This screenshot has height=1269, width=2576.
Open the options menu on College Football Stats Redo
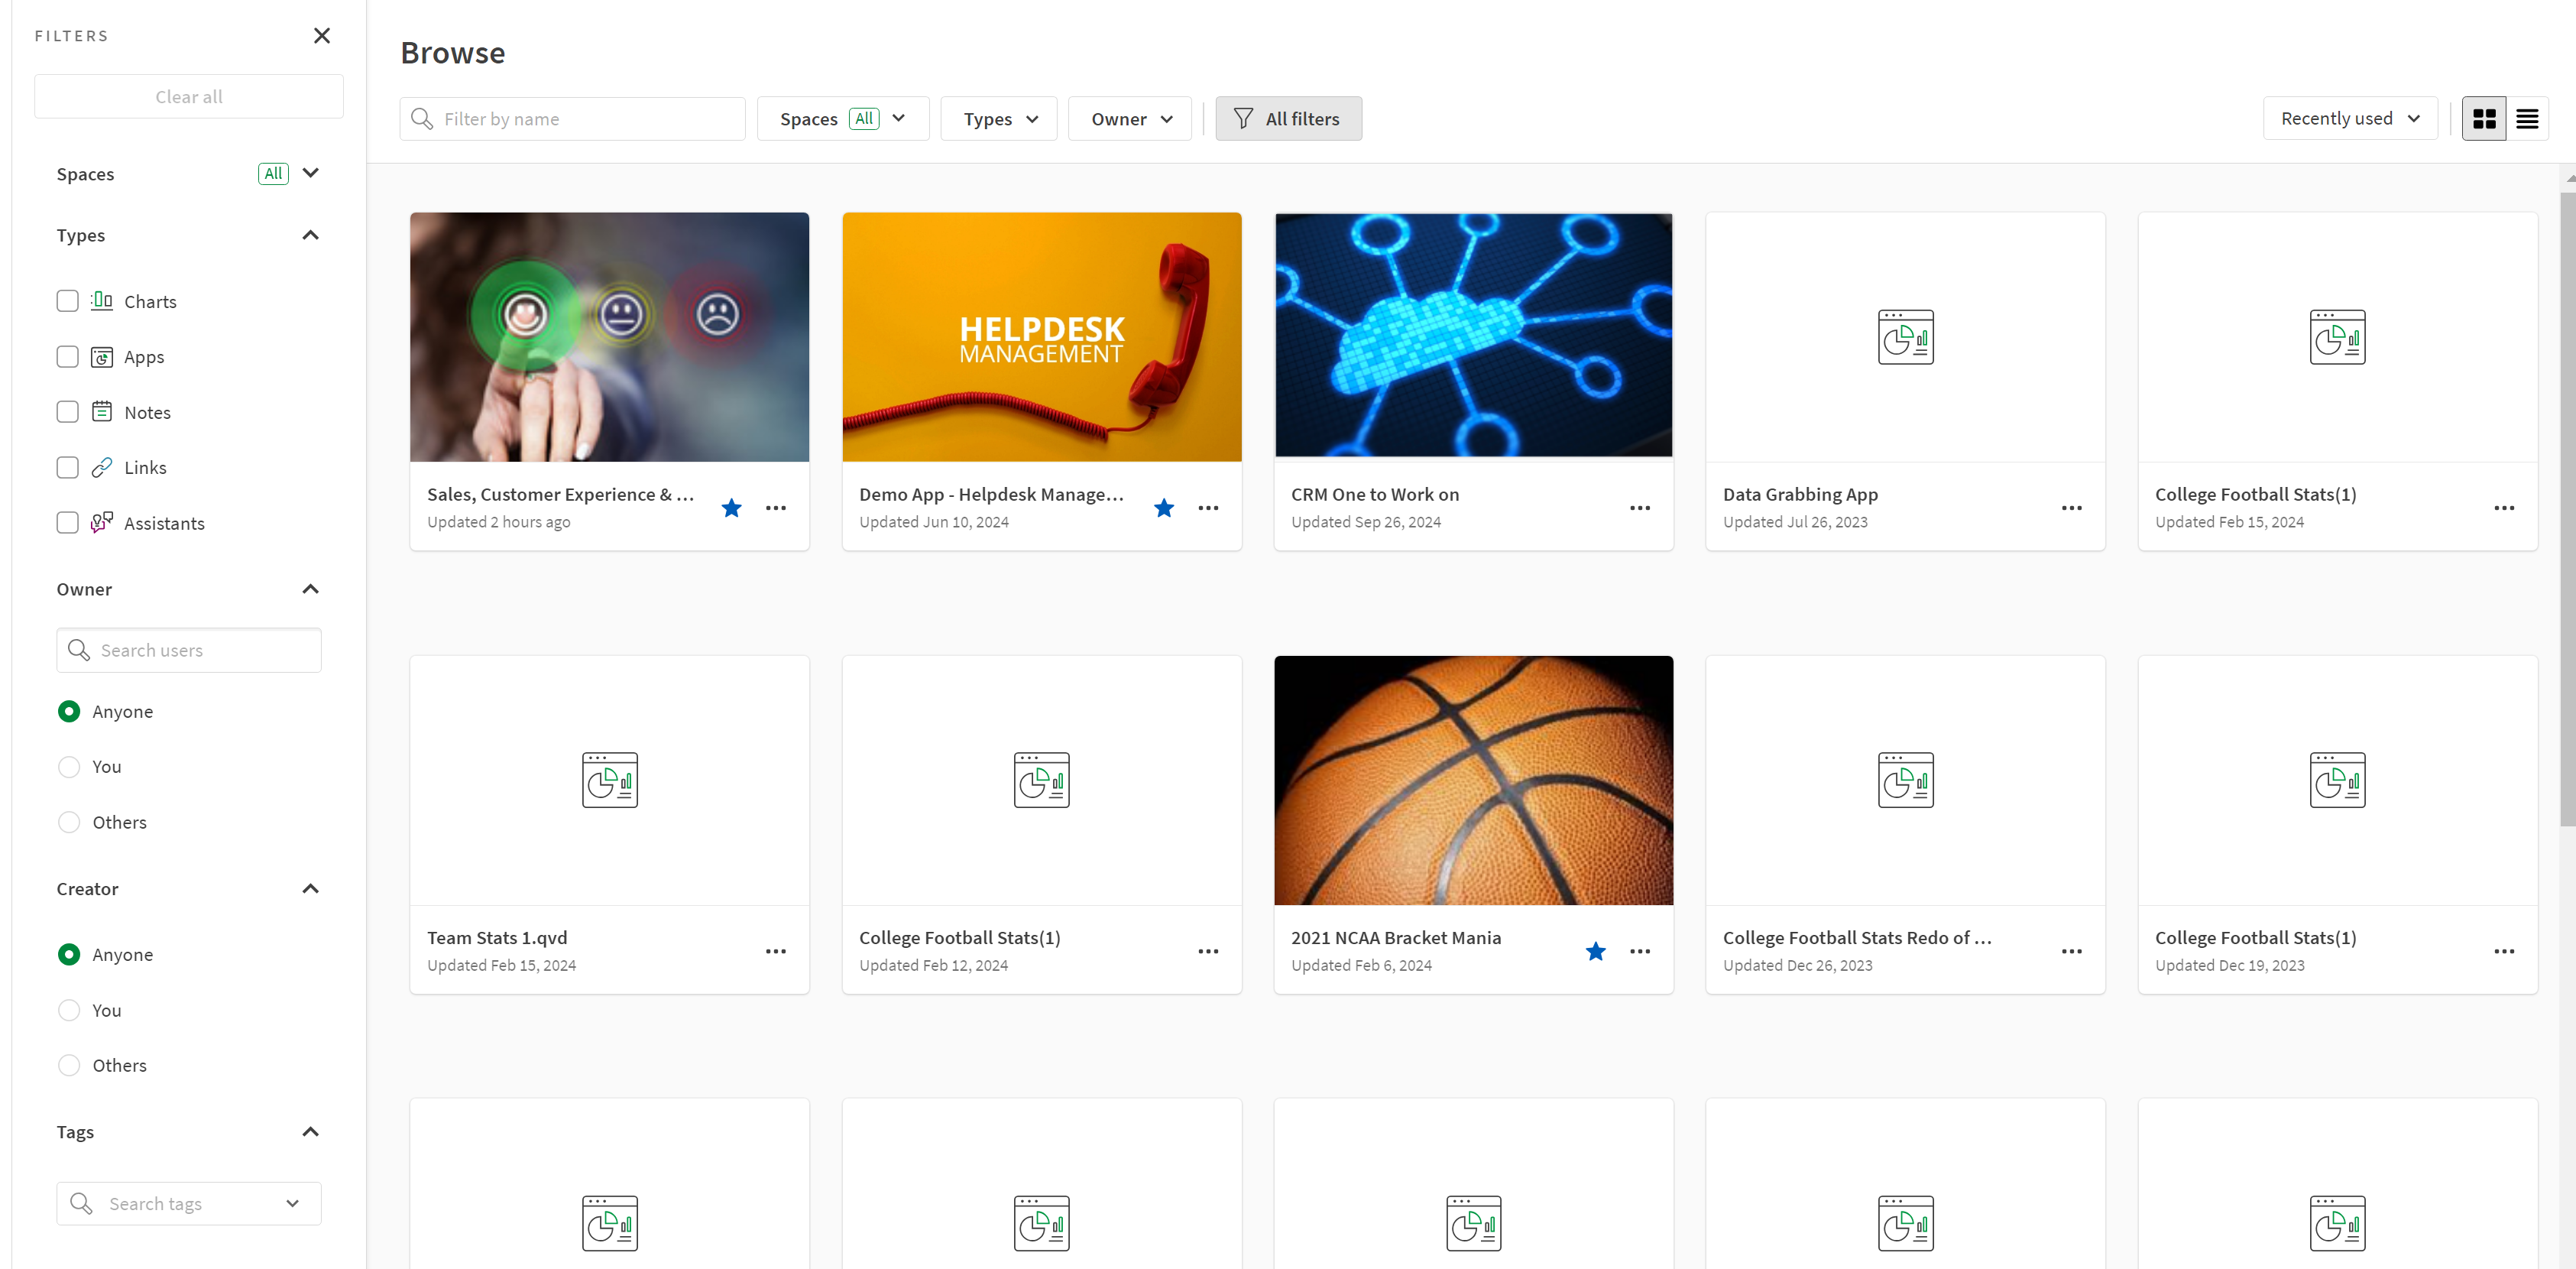tap(2070, 951)
